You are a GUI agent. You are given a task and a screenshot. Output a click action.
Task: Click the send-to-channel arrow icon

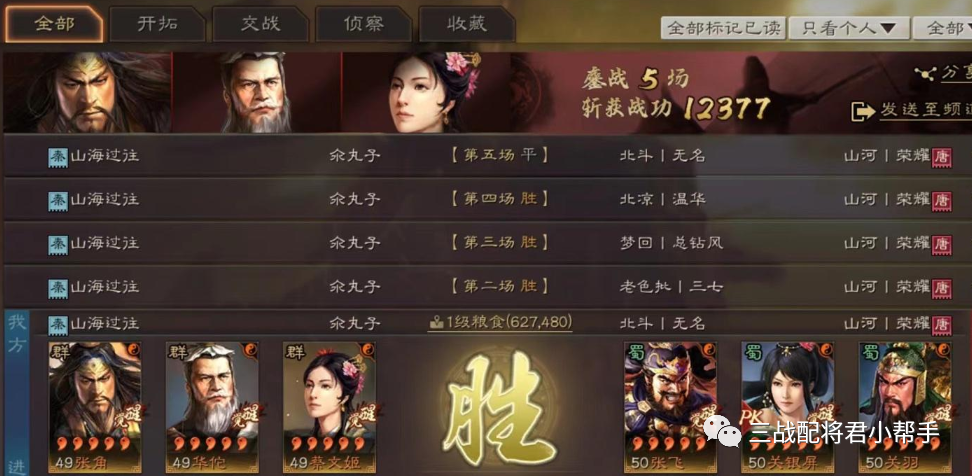pyautogui.click(x=863, y=112)
